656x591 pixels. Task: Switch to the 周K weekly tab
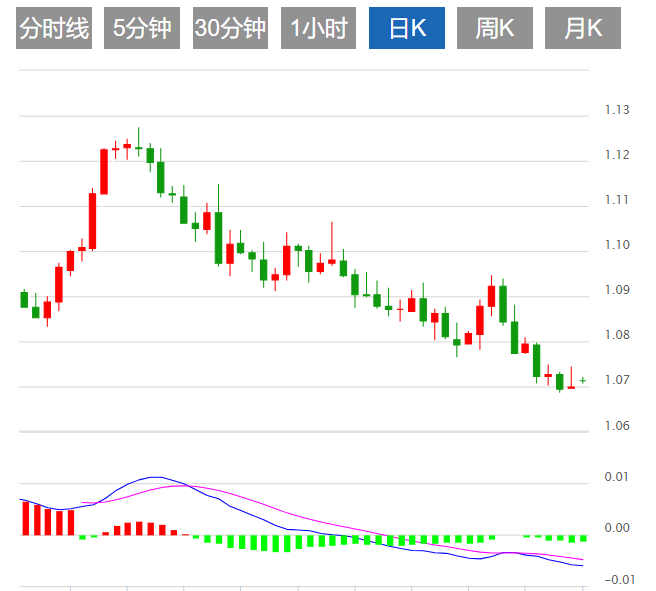pos(495,28)
